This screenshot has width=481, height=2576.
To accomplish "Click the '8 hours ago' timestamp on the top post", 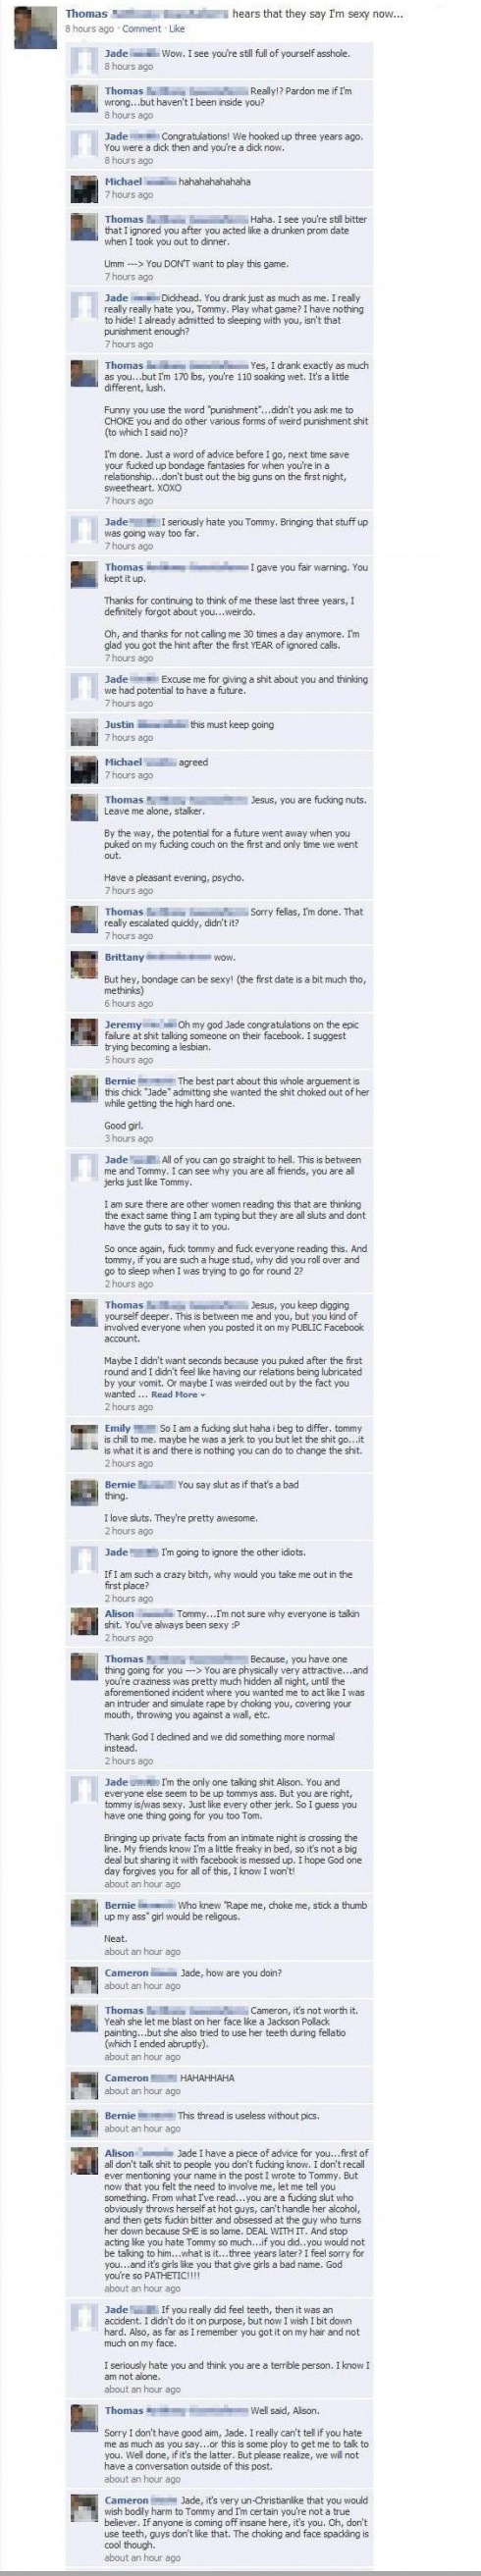I will click(x=89, y=29).
